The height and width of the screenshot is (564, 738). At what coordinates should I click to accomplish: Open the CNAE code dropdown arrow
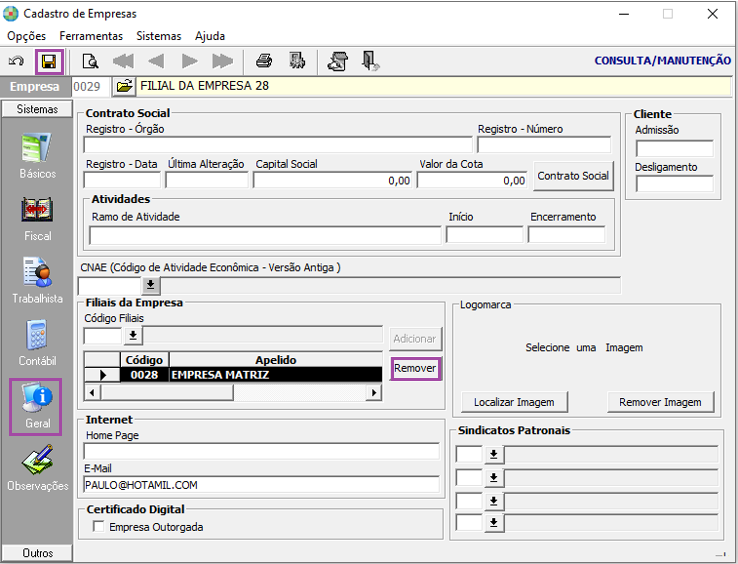[x=151, y=285]
